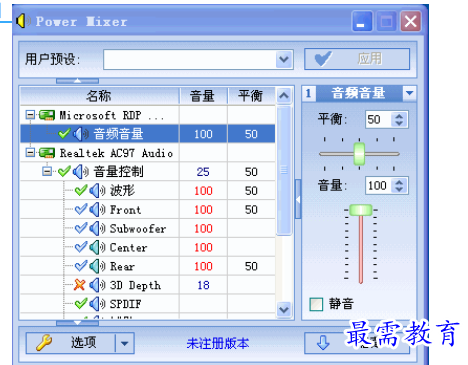Collapse the bottom panel handle below list
The height and width of the screenshot is (365, 468).
click(x=77, y=323)
